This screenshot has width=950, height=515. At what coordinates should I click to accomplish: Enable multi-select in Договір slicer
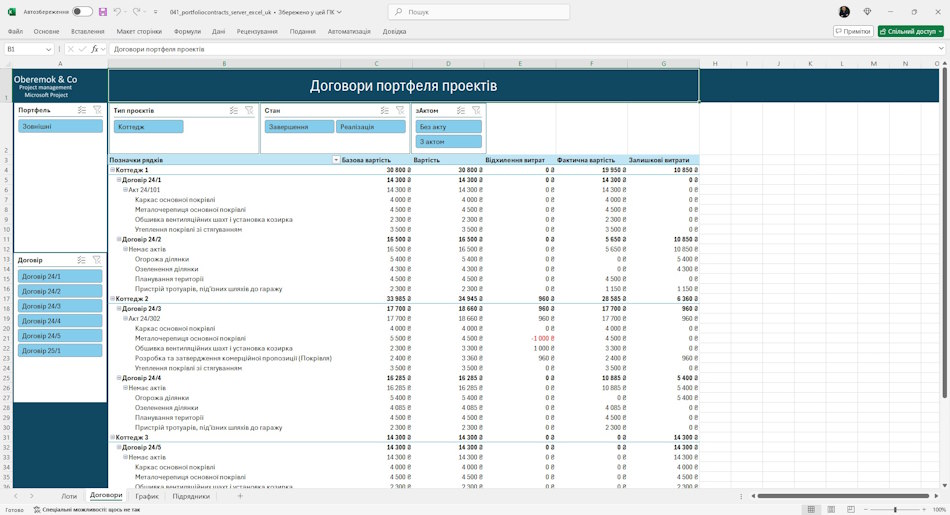click(x=81, y=260)
